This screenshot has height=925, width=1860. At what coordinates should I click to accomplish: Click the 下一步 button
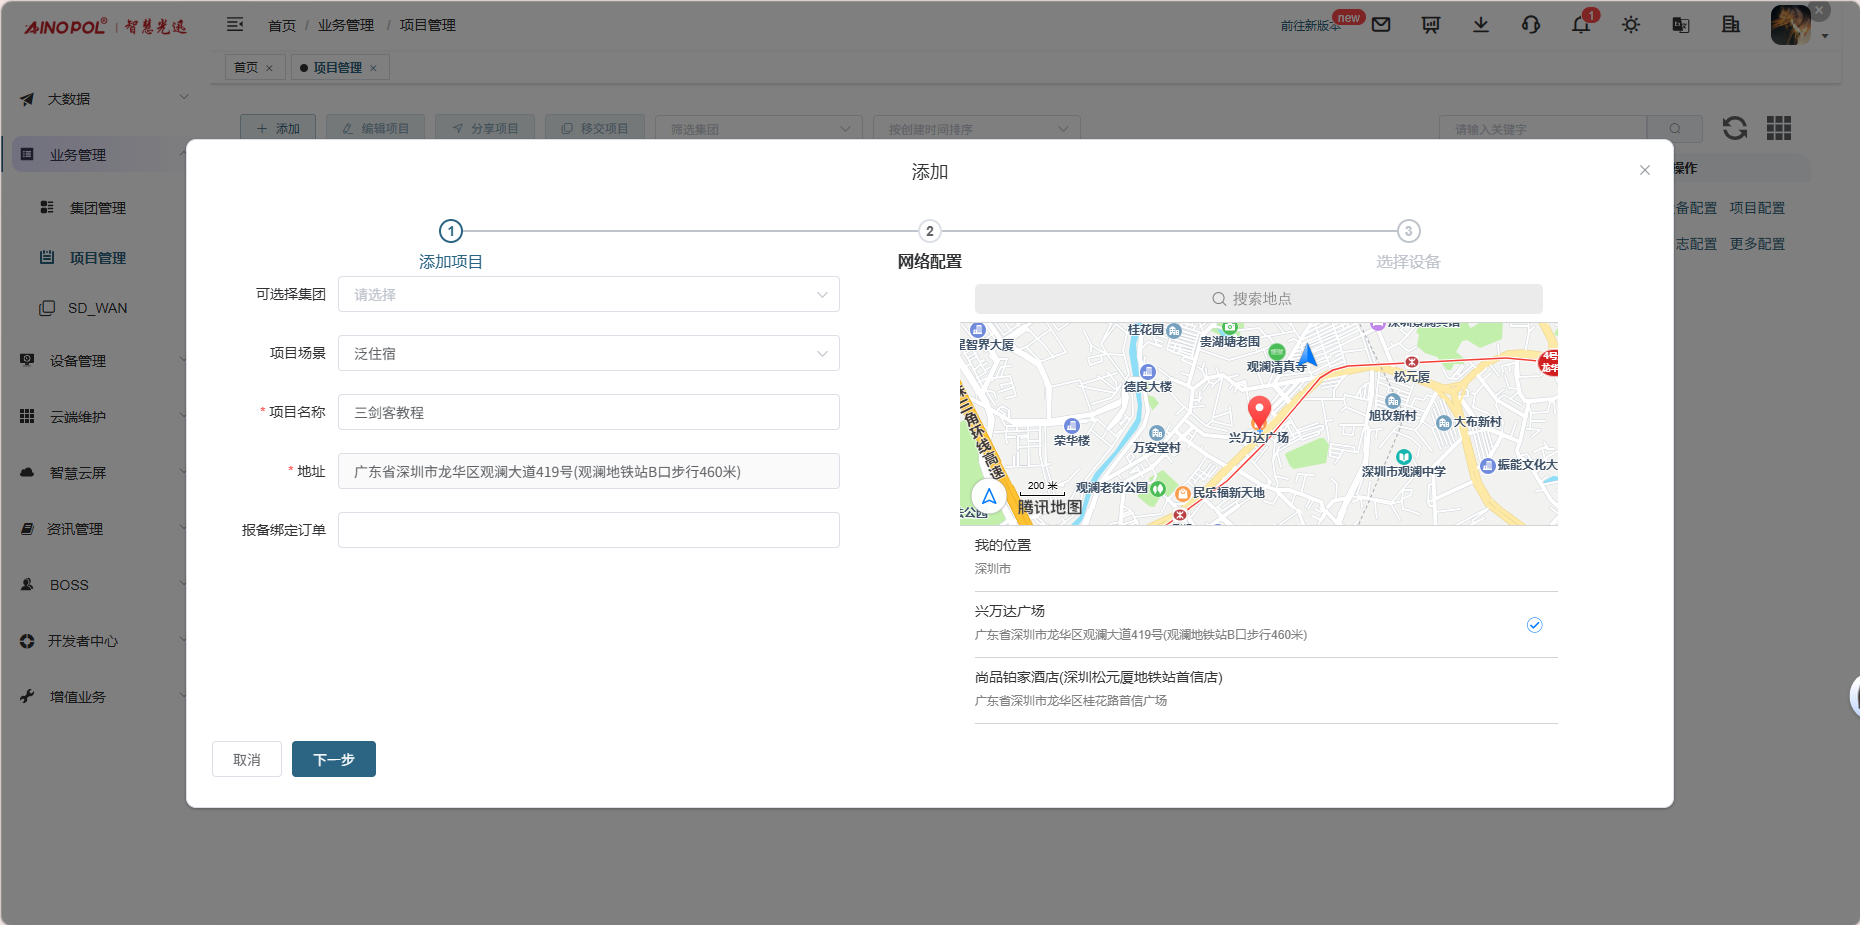[x=333, y=759]
